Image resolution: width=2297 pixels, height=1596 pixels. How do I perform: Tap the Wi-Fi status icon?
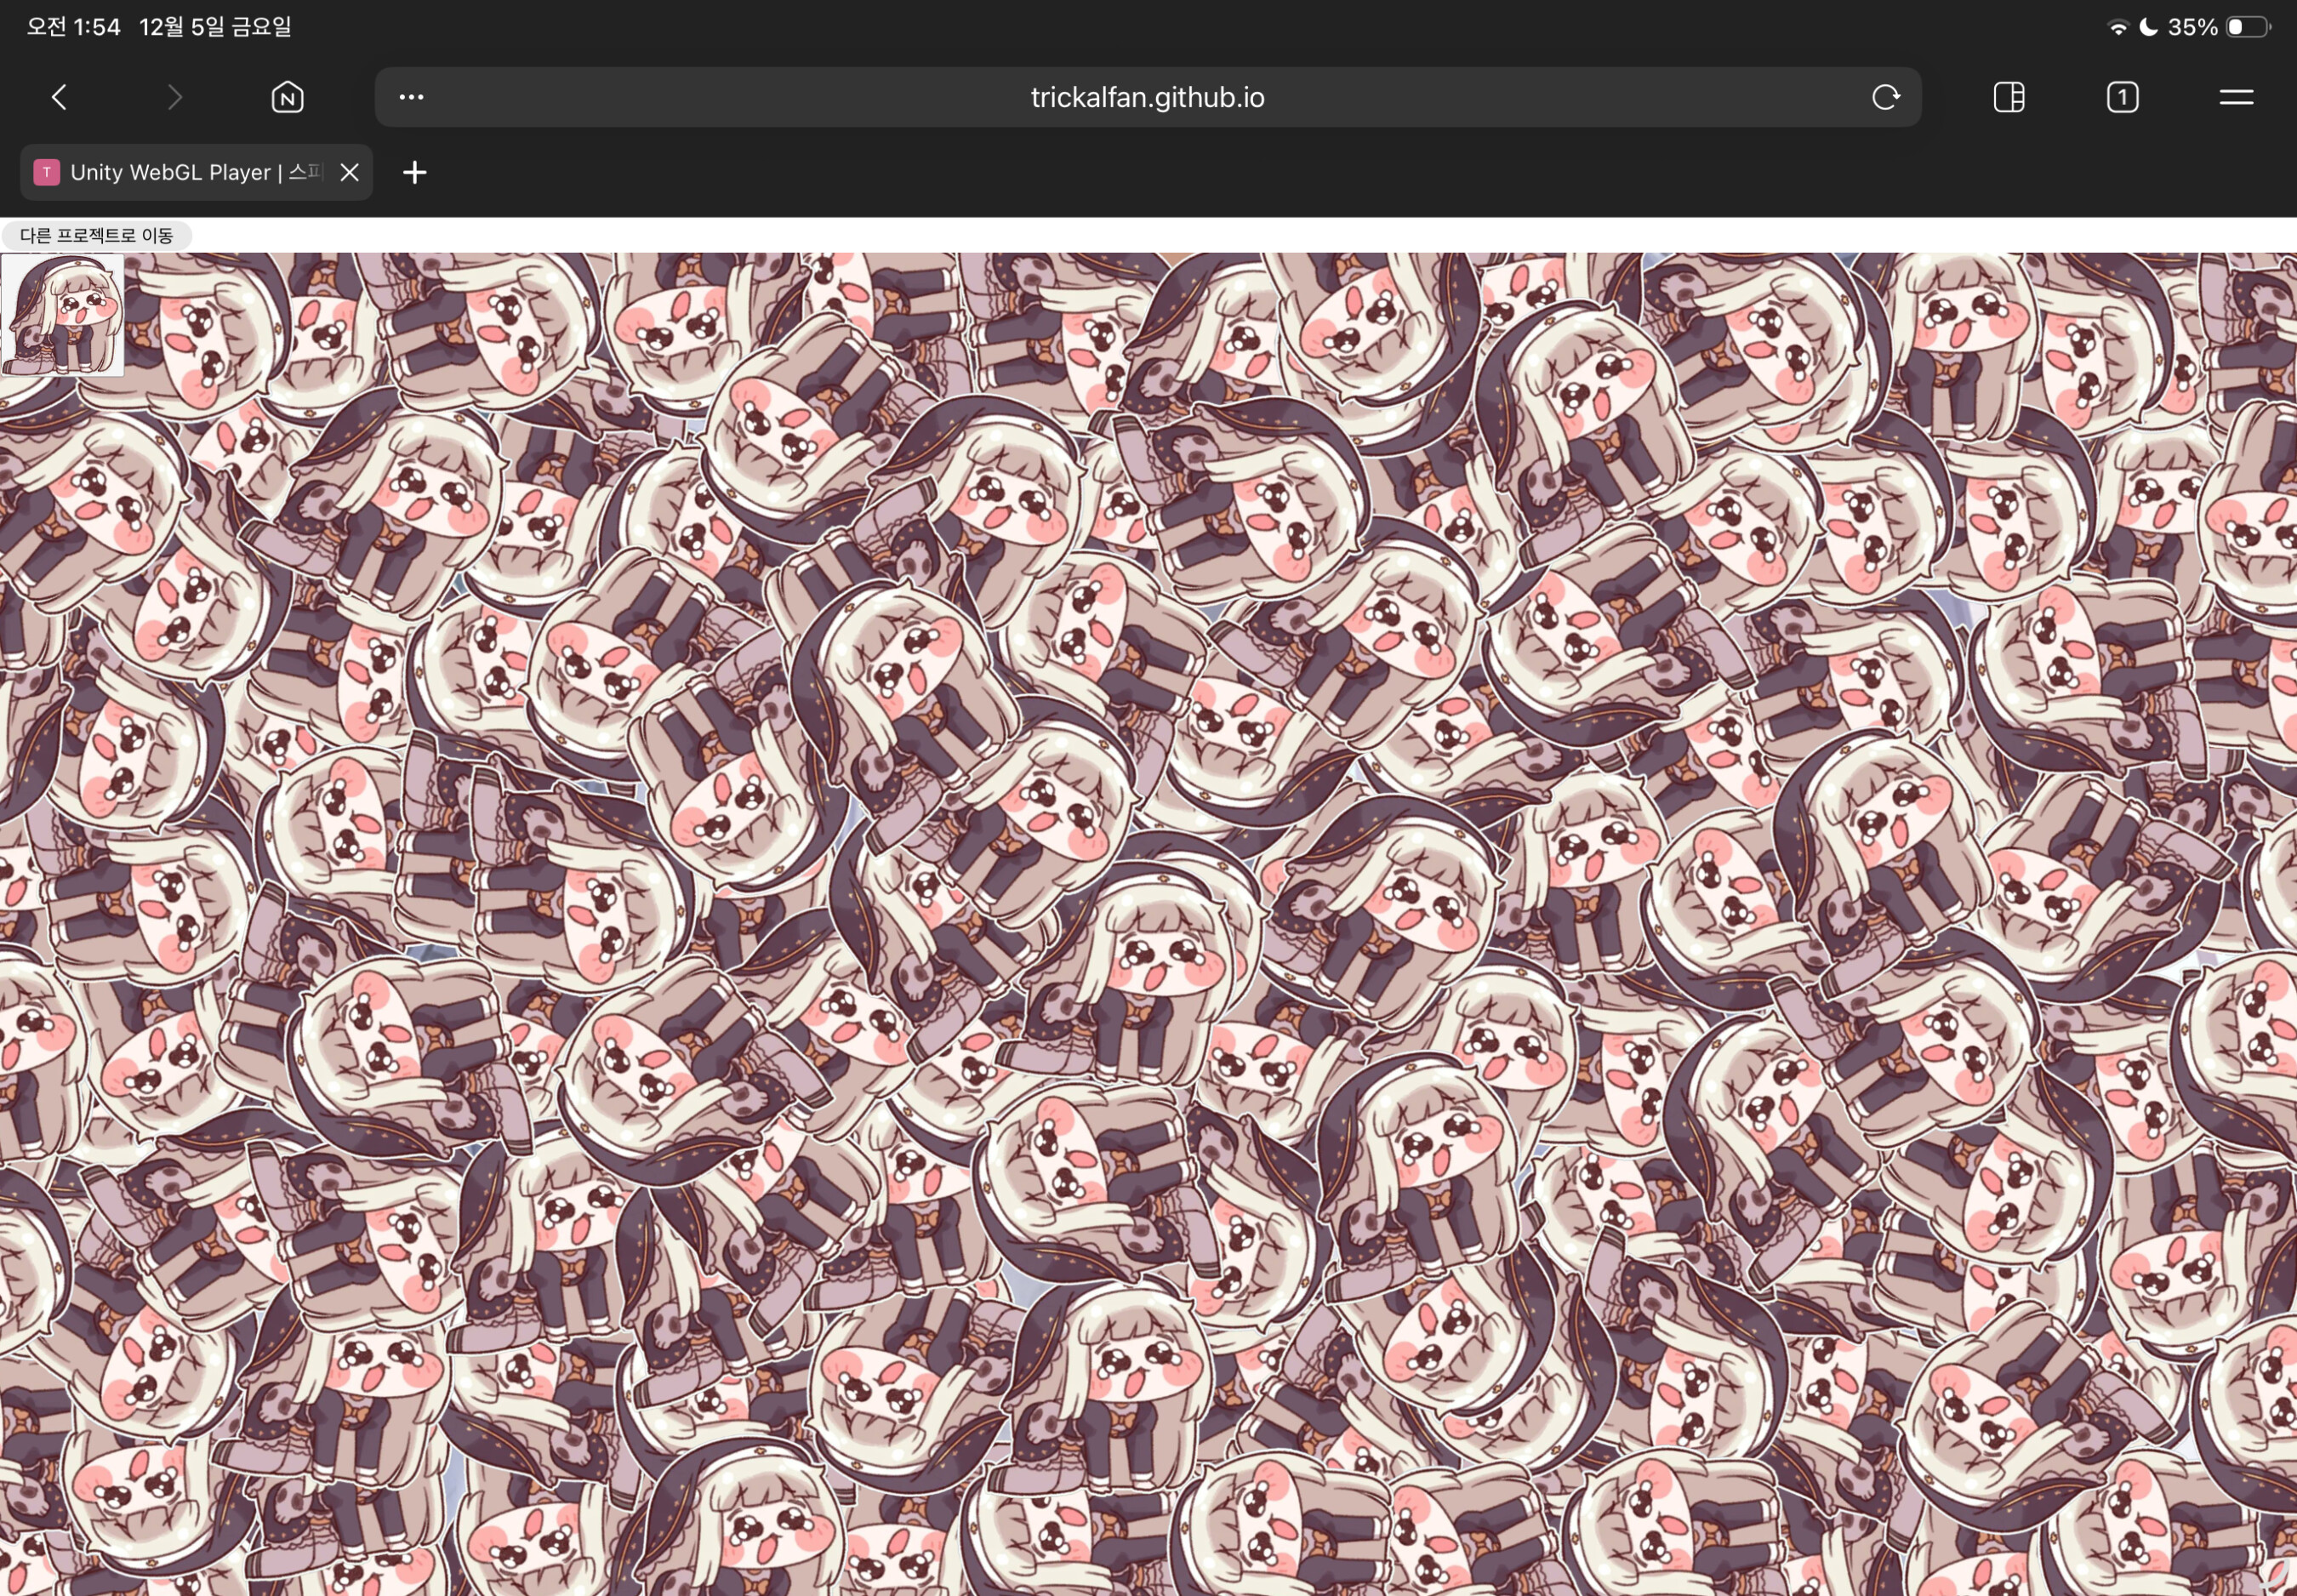(x=2116, y=27)
